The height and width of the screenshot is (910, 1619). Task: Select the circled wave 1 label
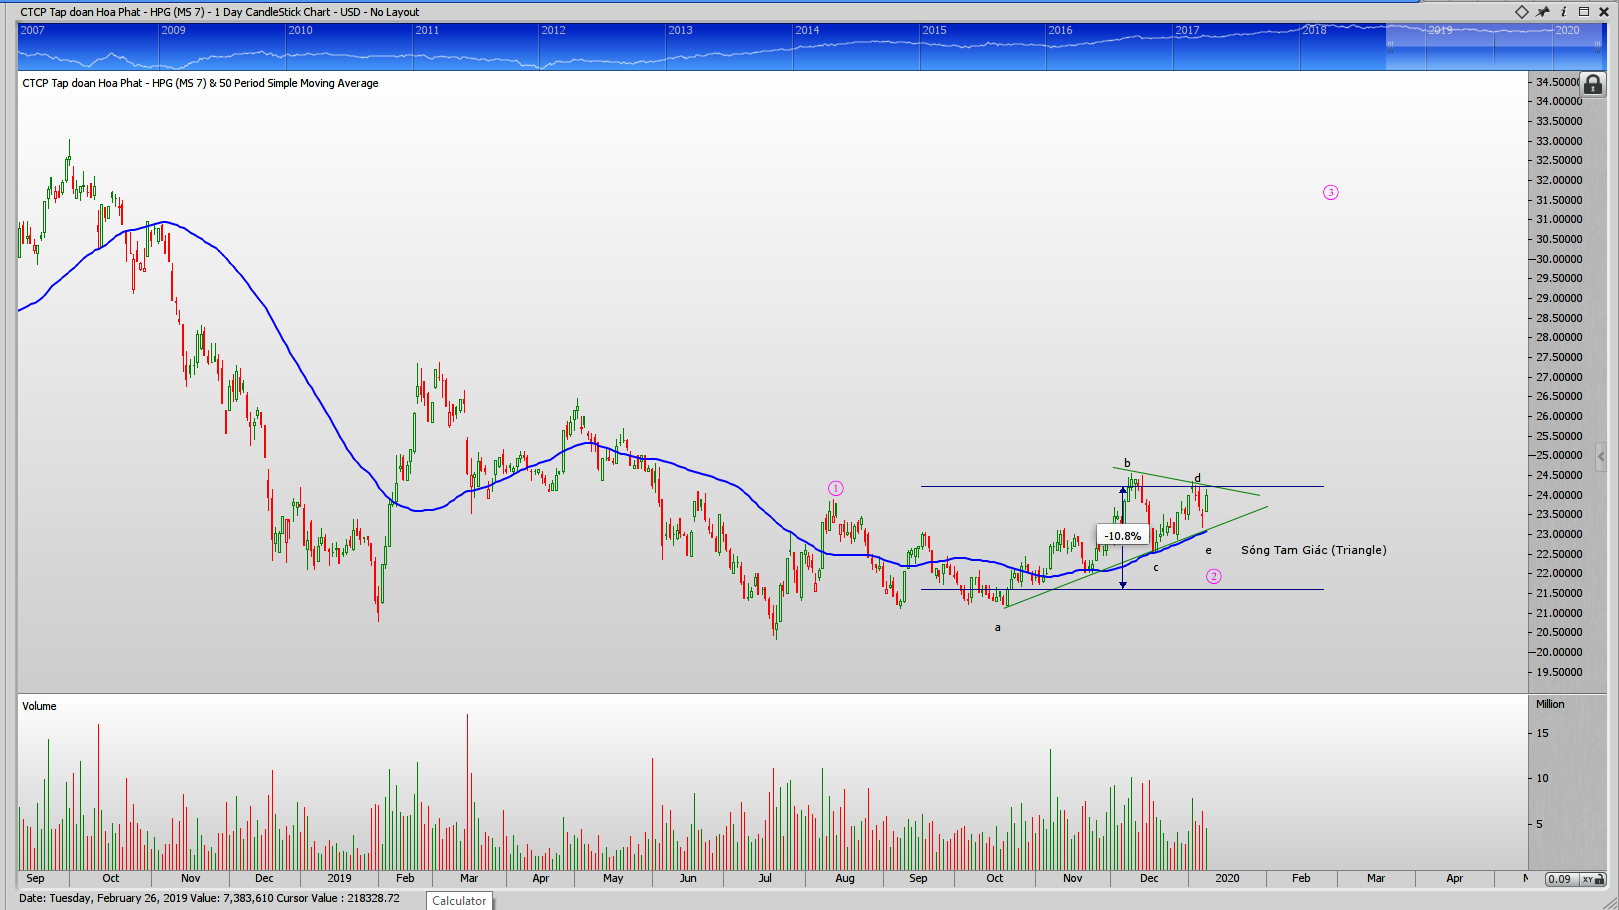pyautogui.click(x=835, y=488)
